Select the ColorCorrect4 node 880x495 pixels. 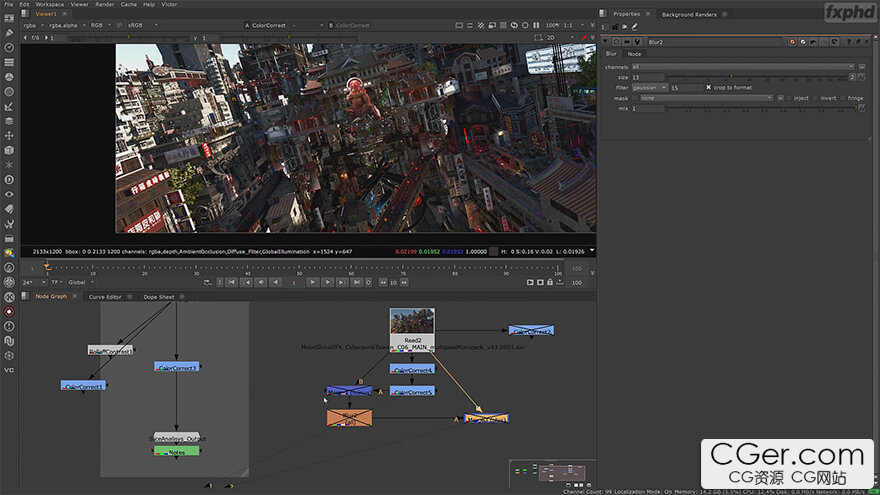pos(412,369)
